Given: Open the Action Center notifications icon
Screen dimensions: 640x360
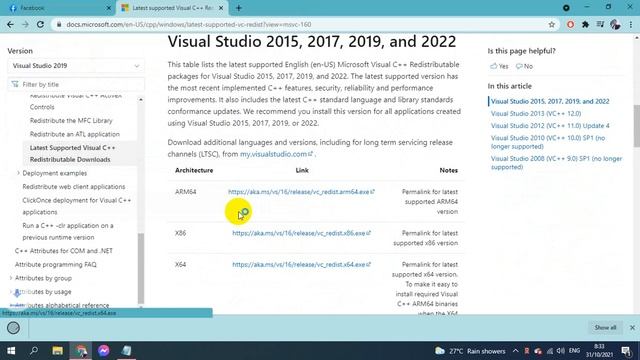Looking at the screenshot, I should [x=627, y=351].
